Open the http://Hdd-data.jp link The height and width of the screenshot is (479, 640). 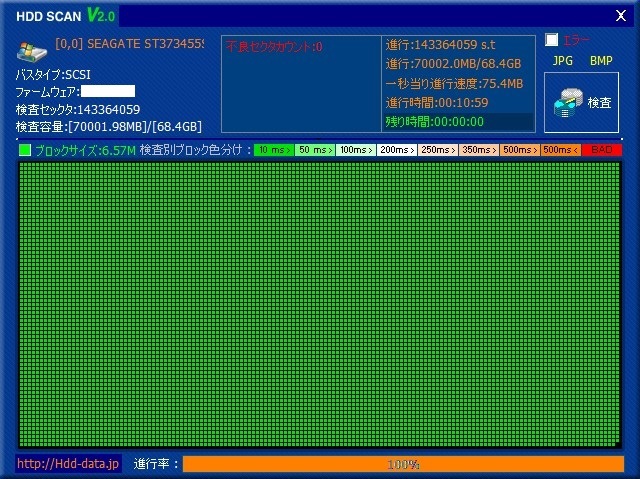[68, 463]
